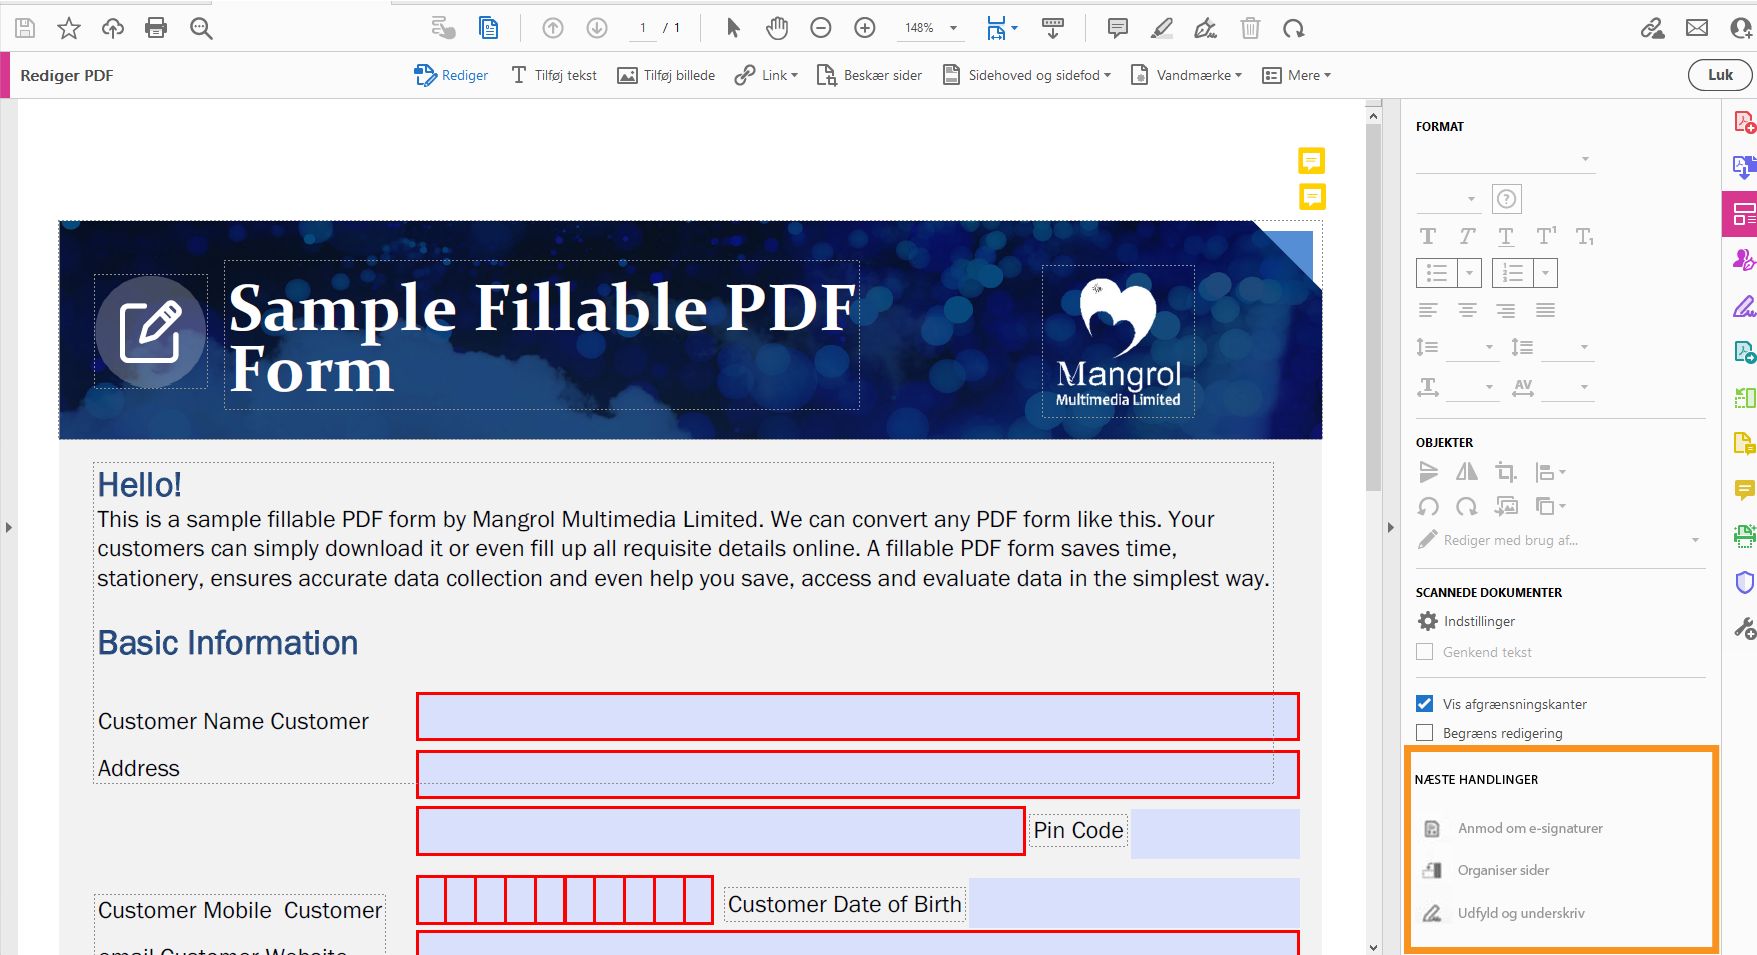Click the Pin Code input field
Viewport: 1757px width, 955px height.
click(1215, 833)
